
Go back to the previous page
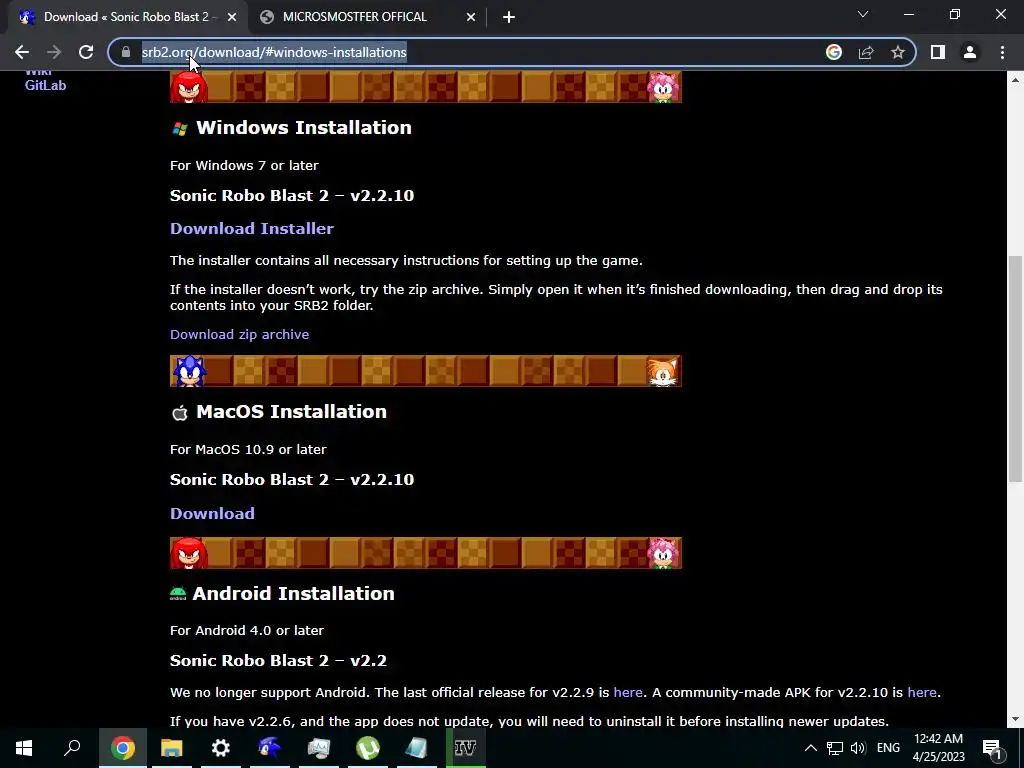tap(22, 52)
